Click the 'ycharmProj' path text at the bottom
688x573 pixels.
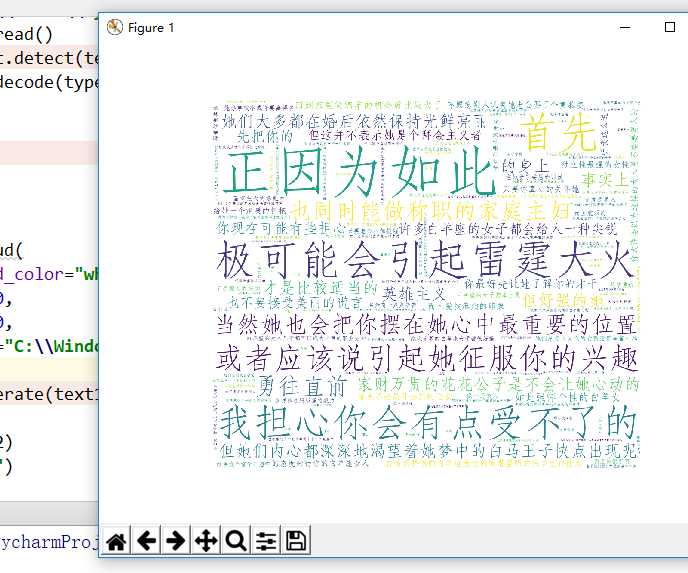(49, 542)
